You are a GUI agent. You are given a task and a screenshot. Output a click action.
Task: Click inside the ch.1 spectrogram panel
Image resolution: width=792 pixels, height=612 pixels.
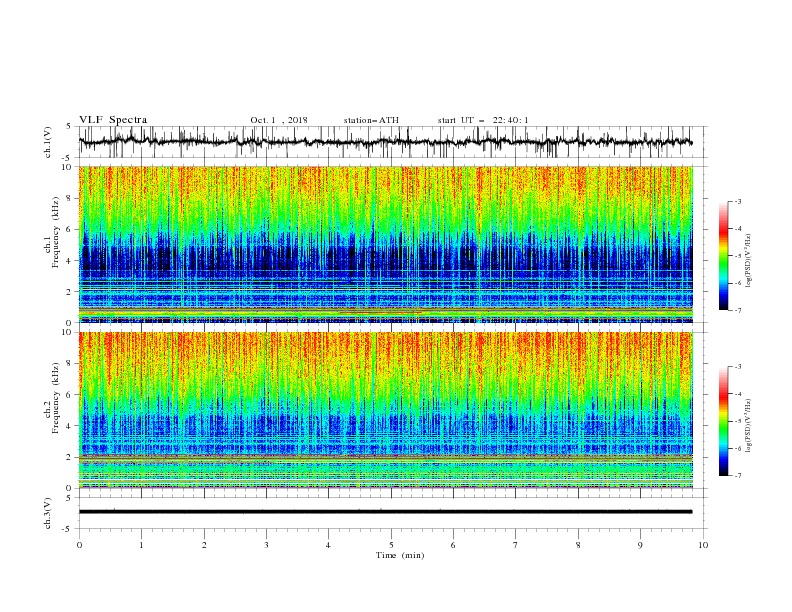tap(385, 244)
